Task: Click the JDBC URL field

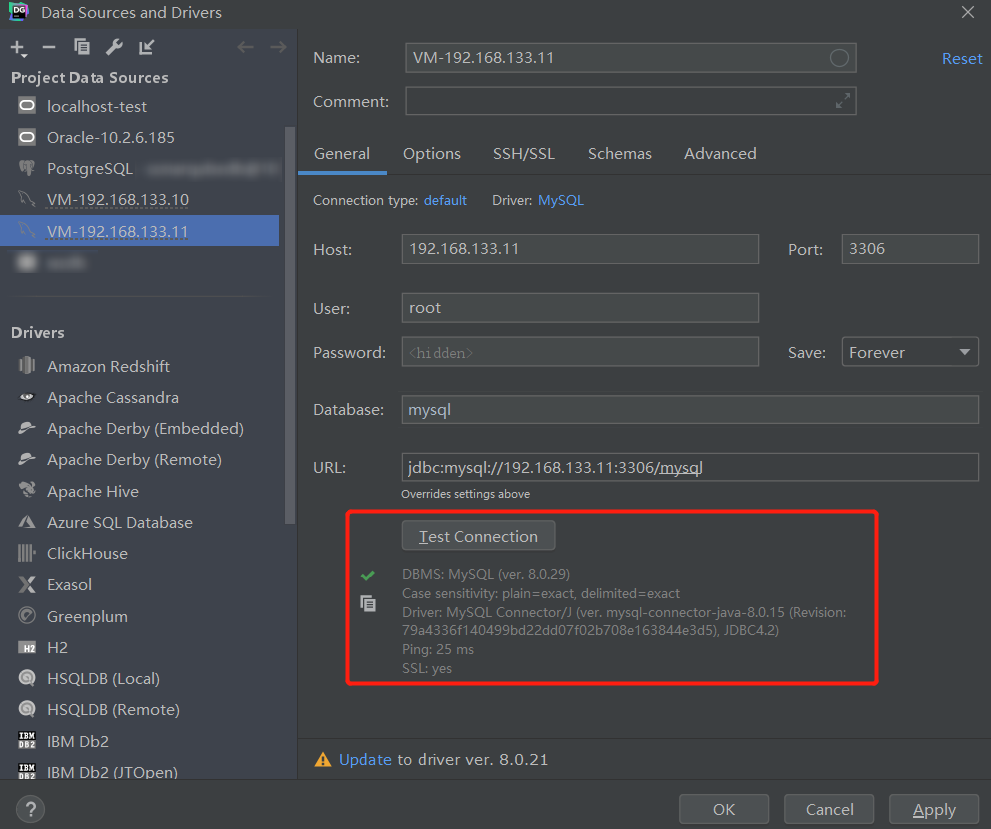Action: [690, 468]
